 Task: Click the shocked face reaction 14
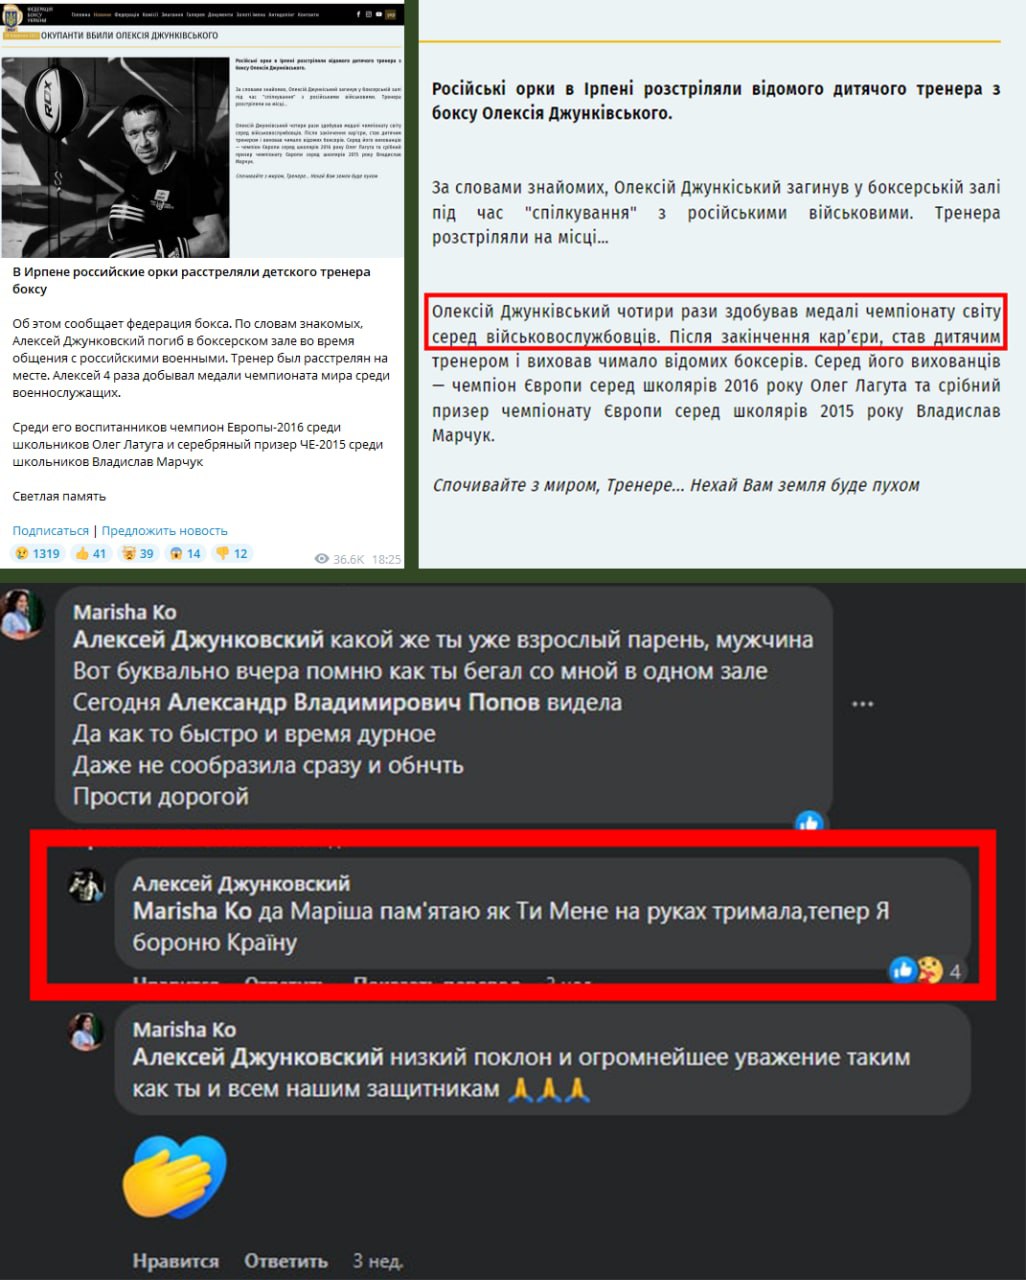[x=185, y=553]
